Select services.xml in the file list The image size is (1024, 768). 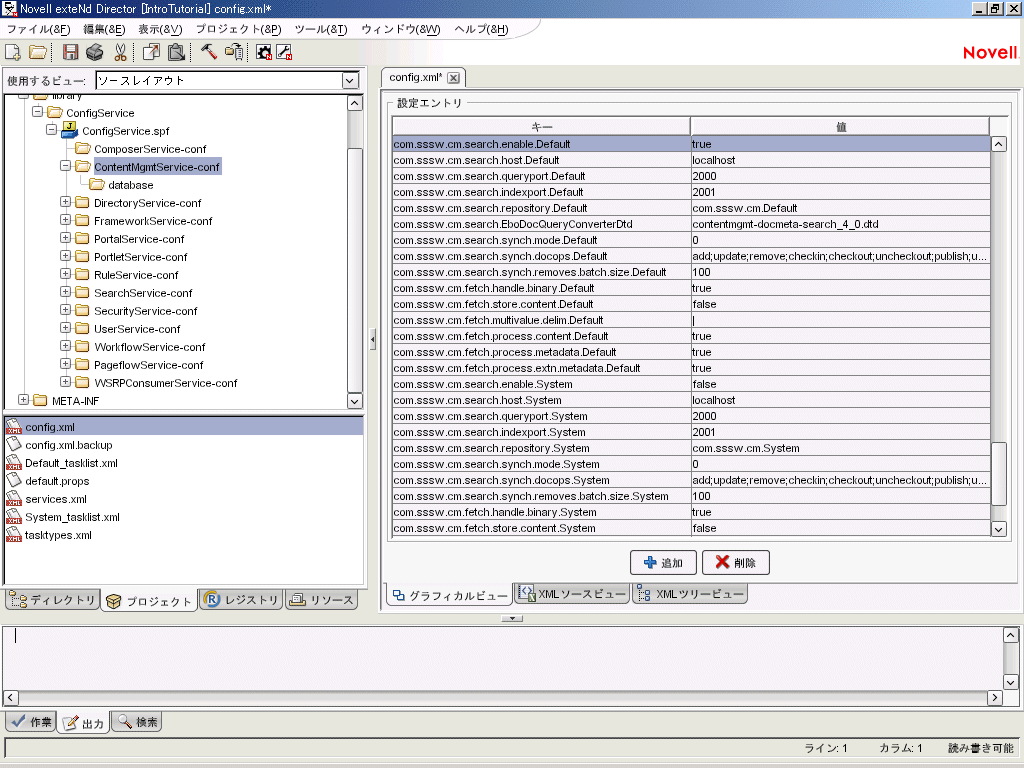pyautogui.click(x=55, y=499)
